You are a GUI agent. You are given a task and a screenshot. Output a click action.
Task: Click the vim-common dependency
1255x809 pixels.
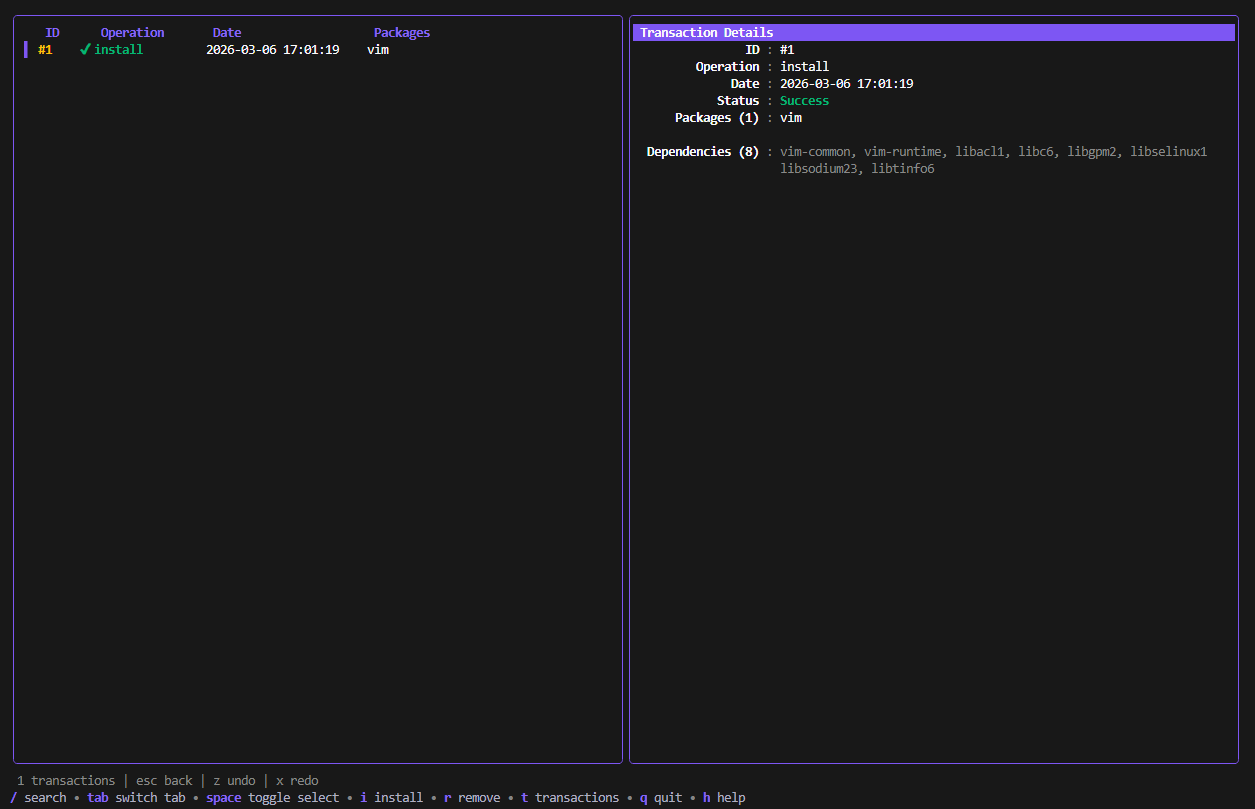pos(815,152)
